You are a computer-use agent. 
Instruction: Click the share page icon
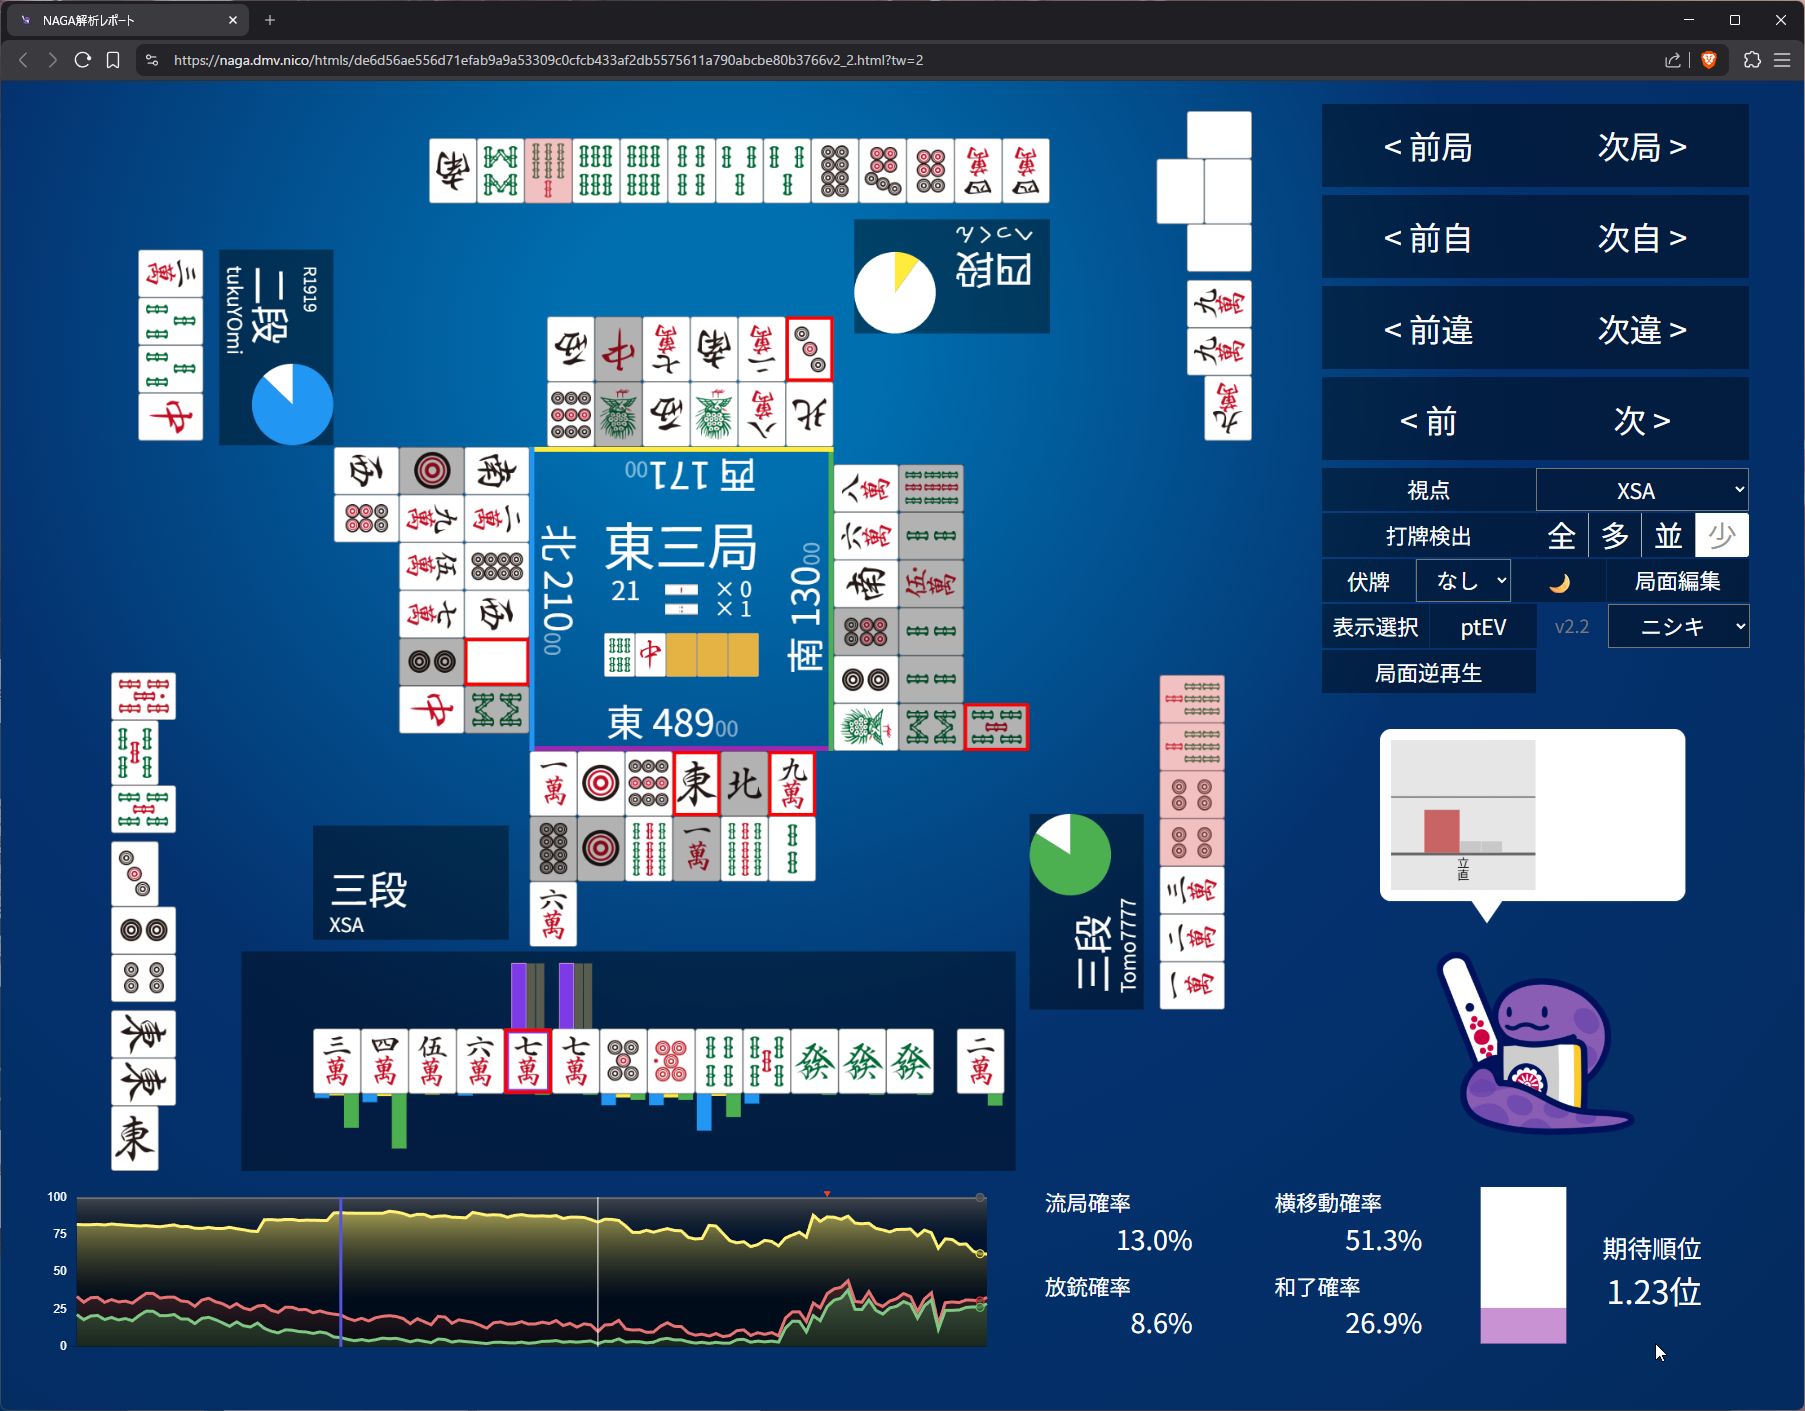1672,60
